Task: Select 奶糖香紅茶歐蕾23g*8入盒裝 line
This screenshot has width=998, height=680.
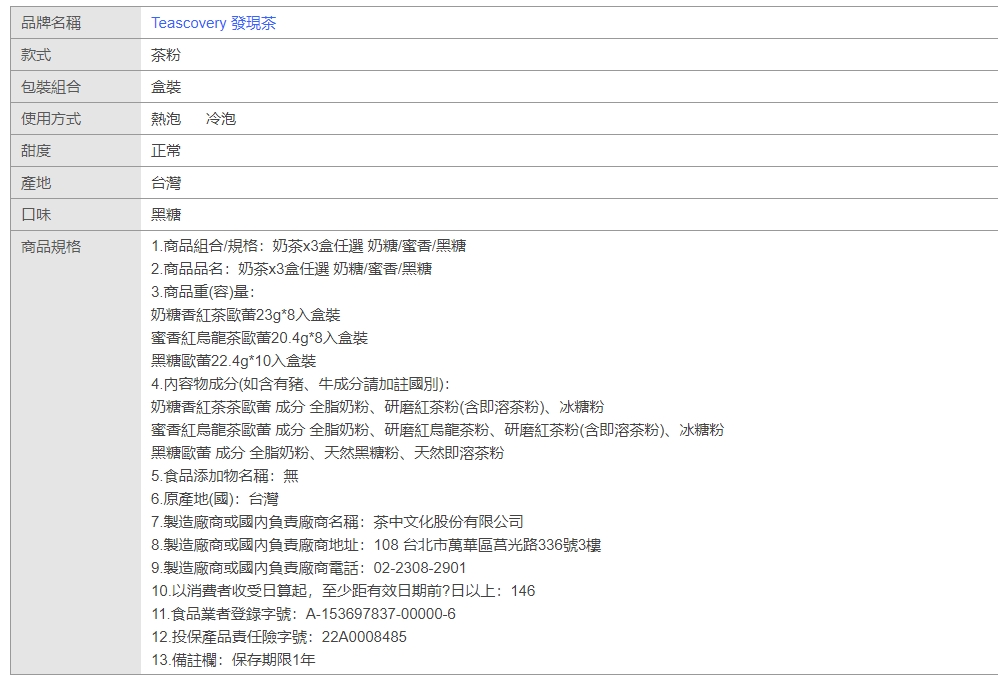Action: point(246,315)
